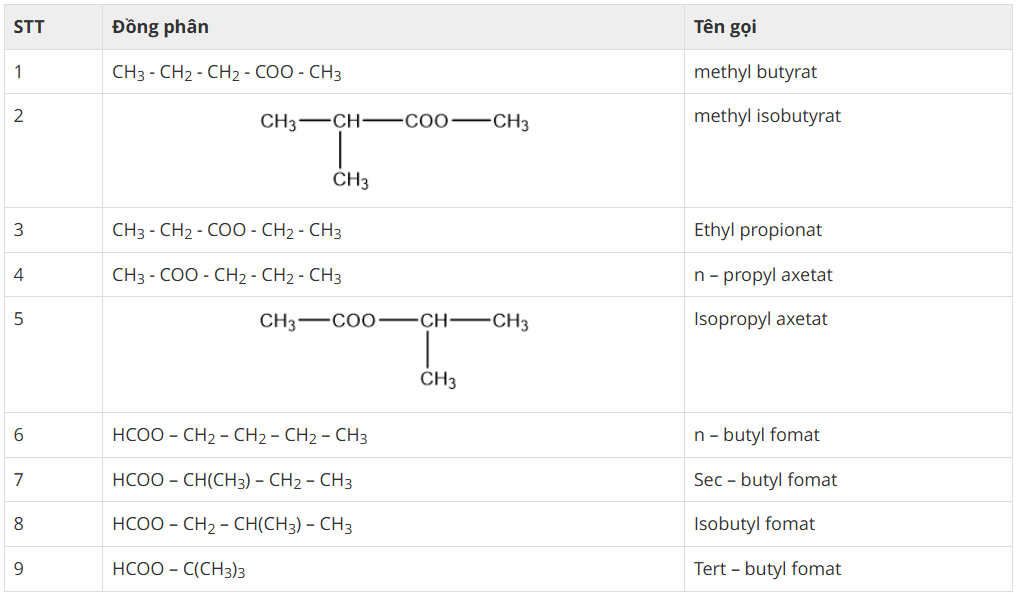Click the Ethyl propionat name cell

pyautogui.click(x=757, y=230)
